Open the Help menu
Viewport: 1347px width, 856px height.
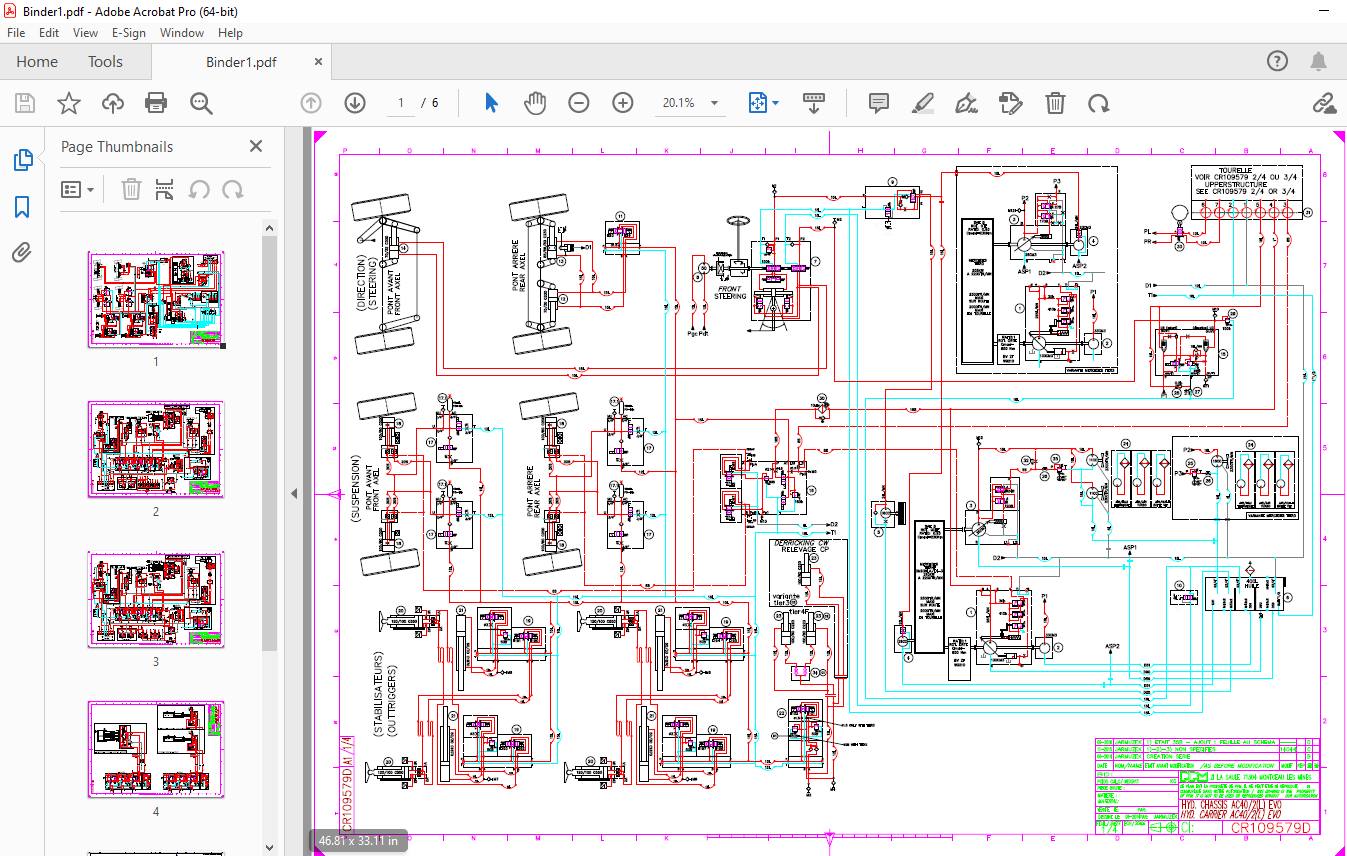click(x=230, y=33)
